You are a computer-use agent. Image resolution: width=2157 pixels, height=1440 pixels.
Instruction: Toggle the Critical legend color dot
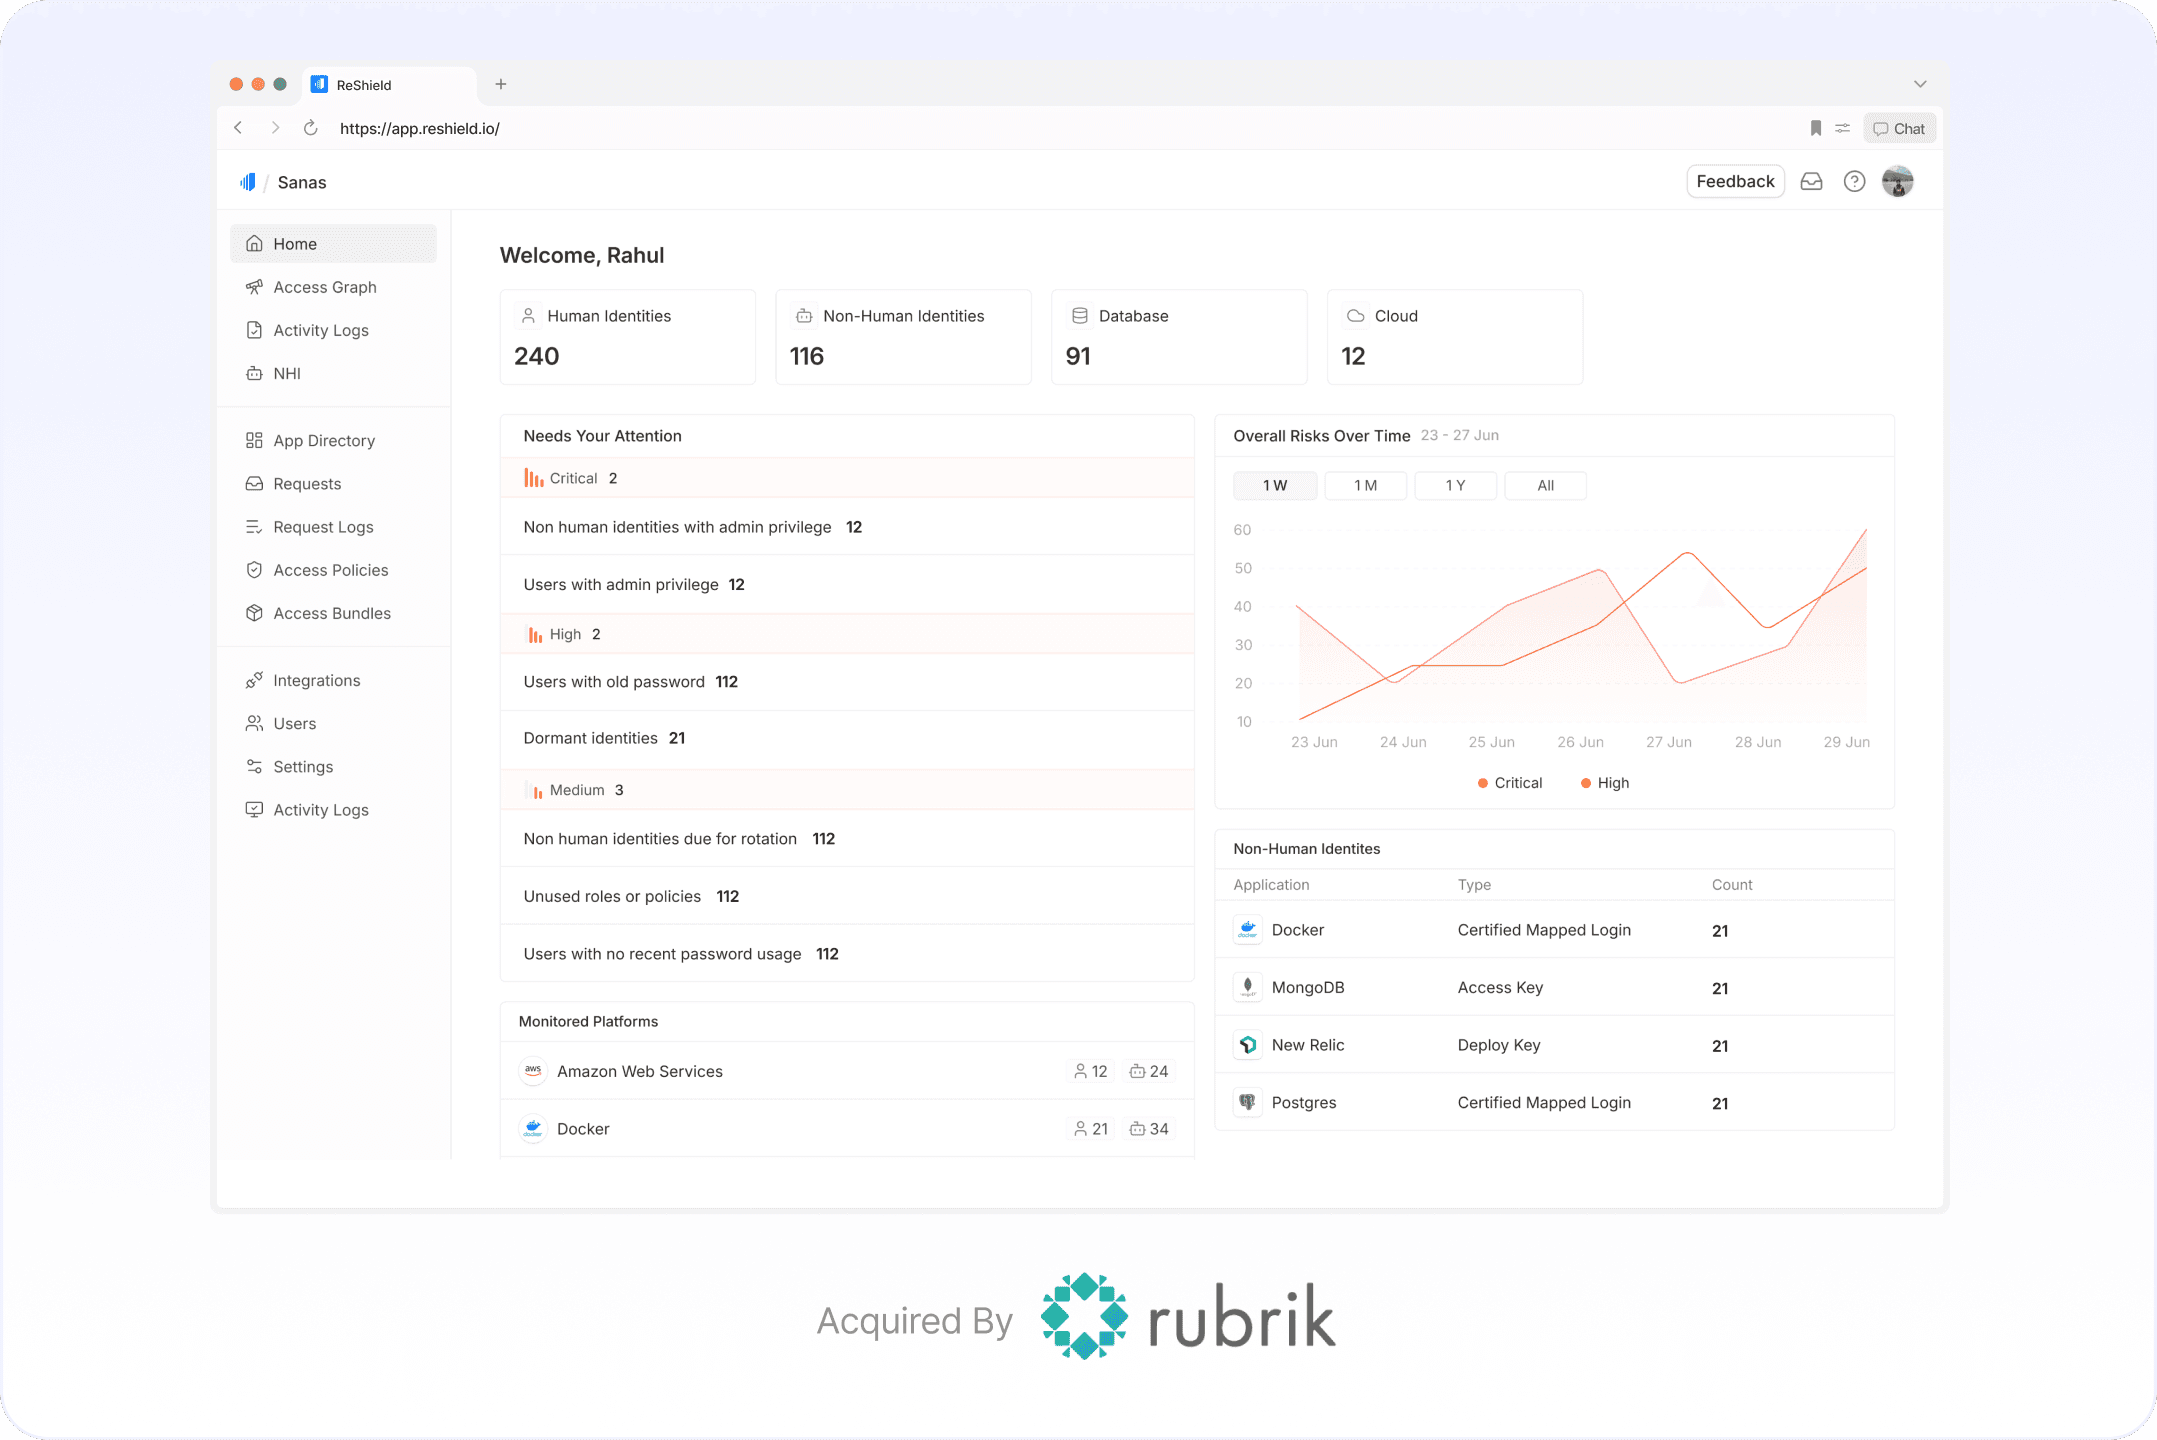[1483, 783]
